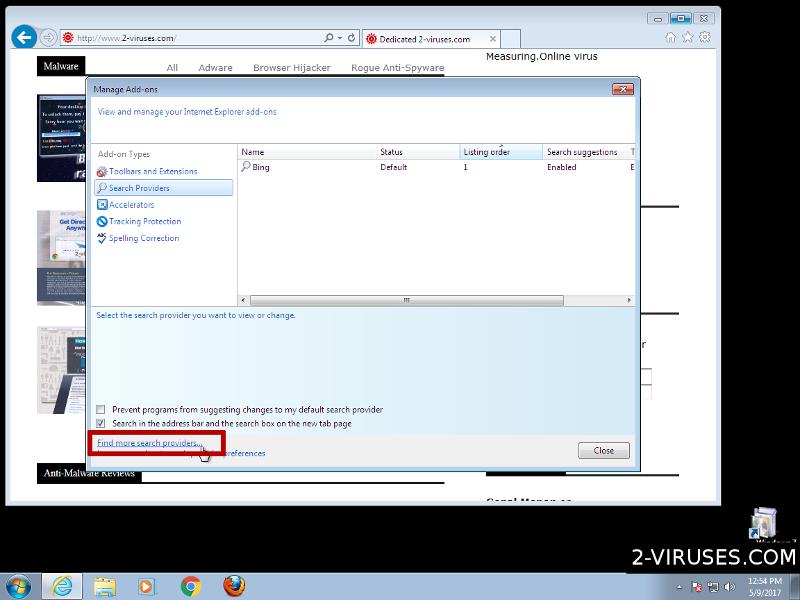Image resolution: width=800 pixels, height=600 pixels.
Task: Sort add-ons by Listing order column
Action: tap(487, 152)
